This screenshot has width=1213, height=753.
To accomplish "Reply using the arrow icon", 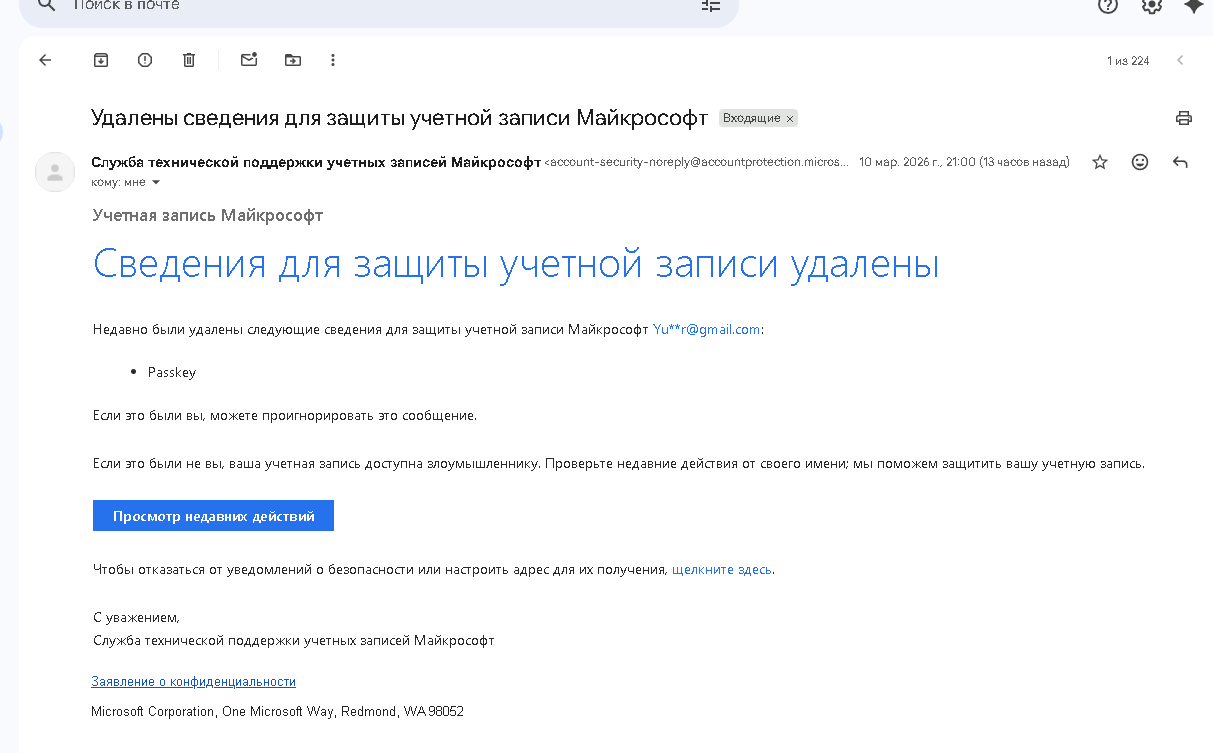I will coord(1180,162).
